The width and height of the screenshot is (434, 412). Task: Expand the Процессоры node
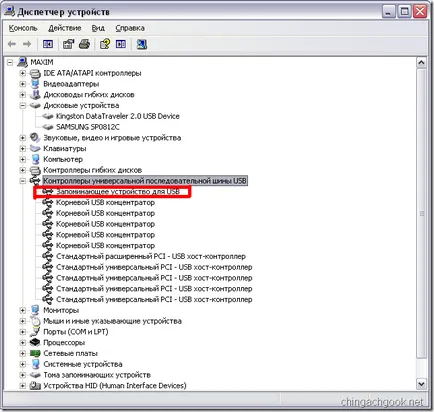[22, 343]
